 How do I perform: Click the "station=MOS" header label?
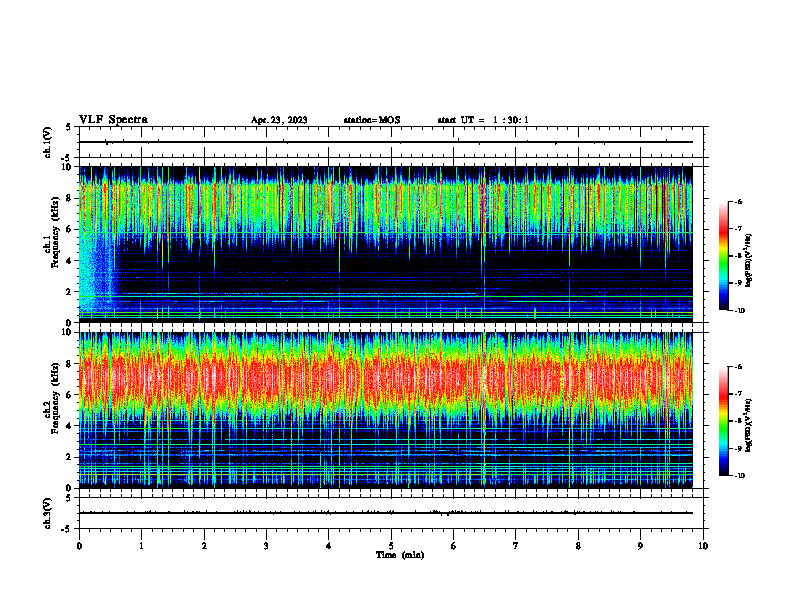tap(372, 120)
